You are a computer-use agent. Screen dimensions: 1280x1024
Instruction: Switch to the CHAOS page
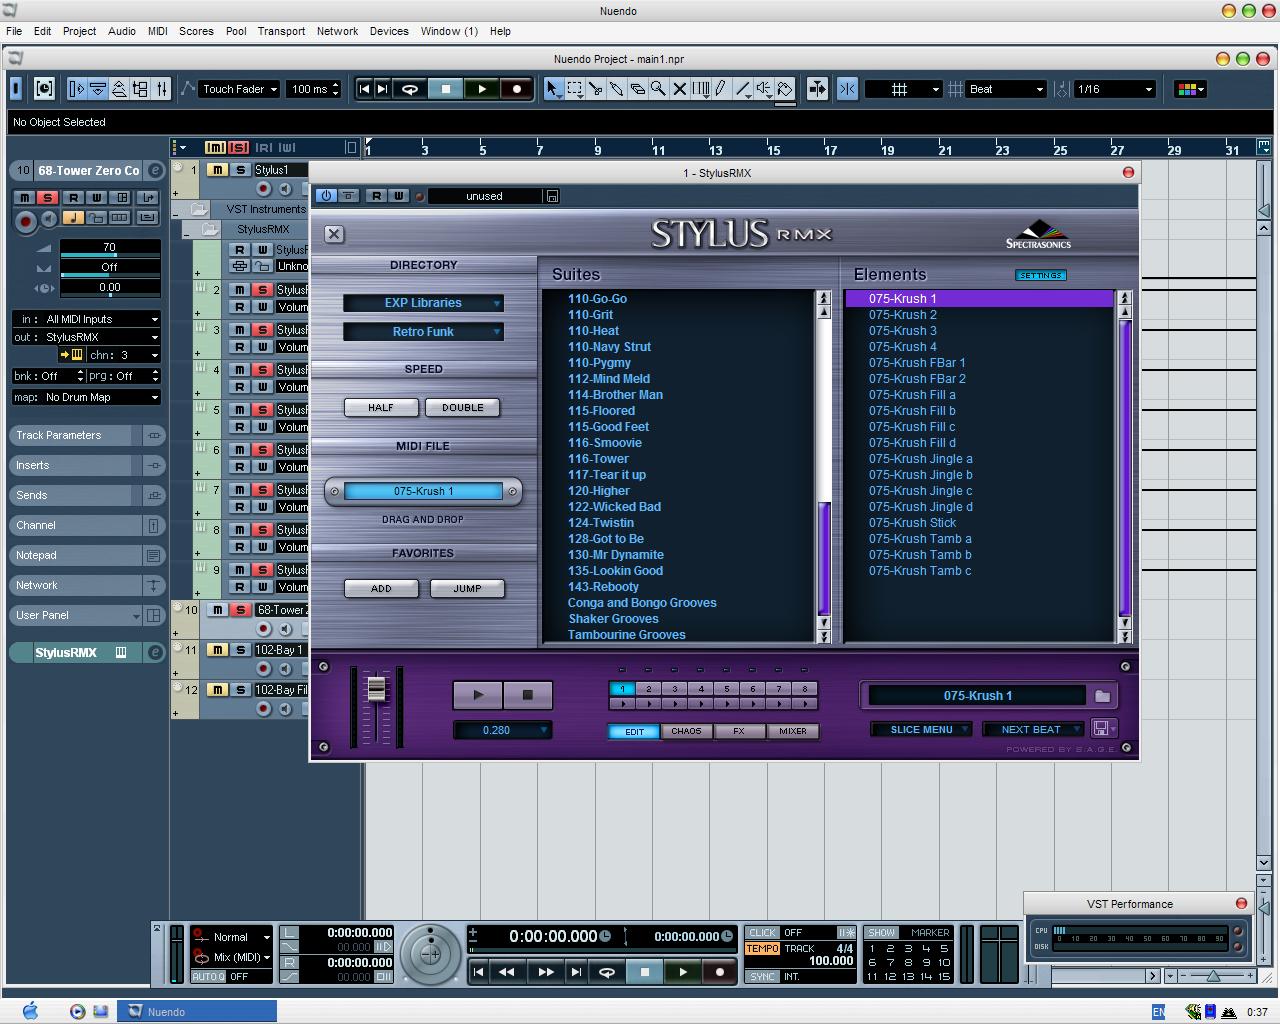pyautogui.click(x=686, y=731)
